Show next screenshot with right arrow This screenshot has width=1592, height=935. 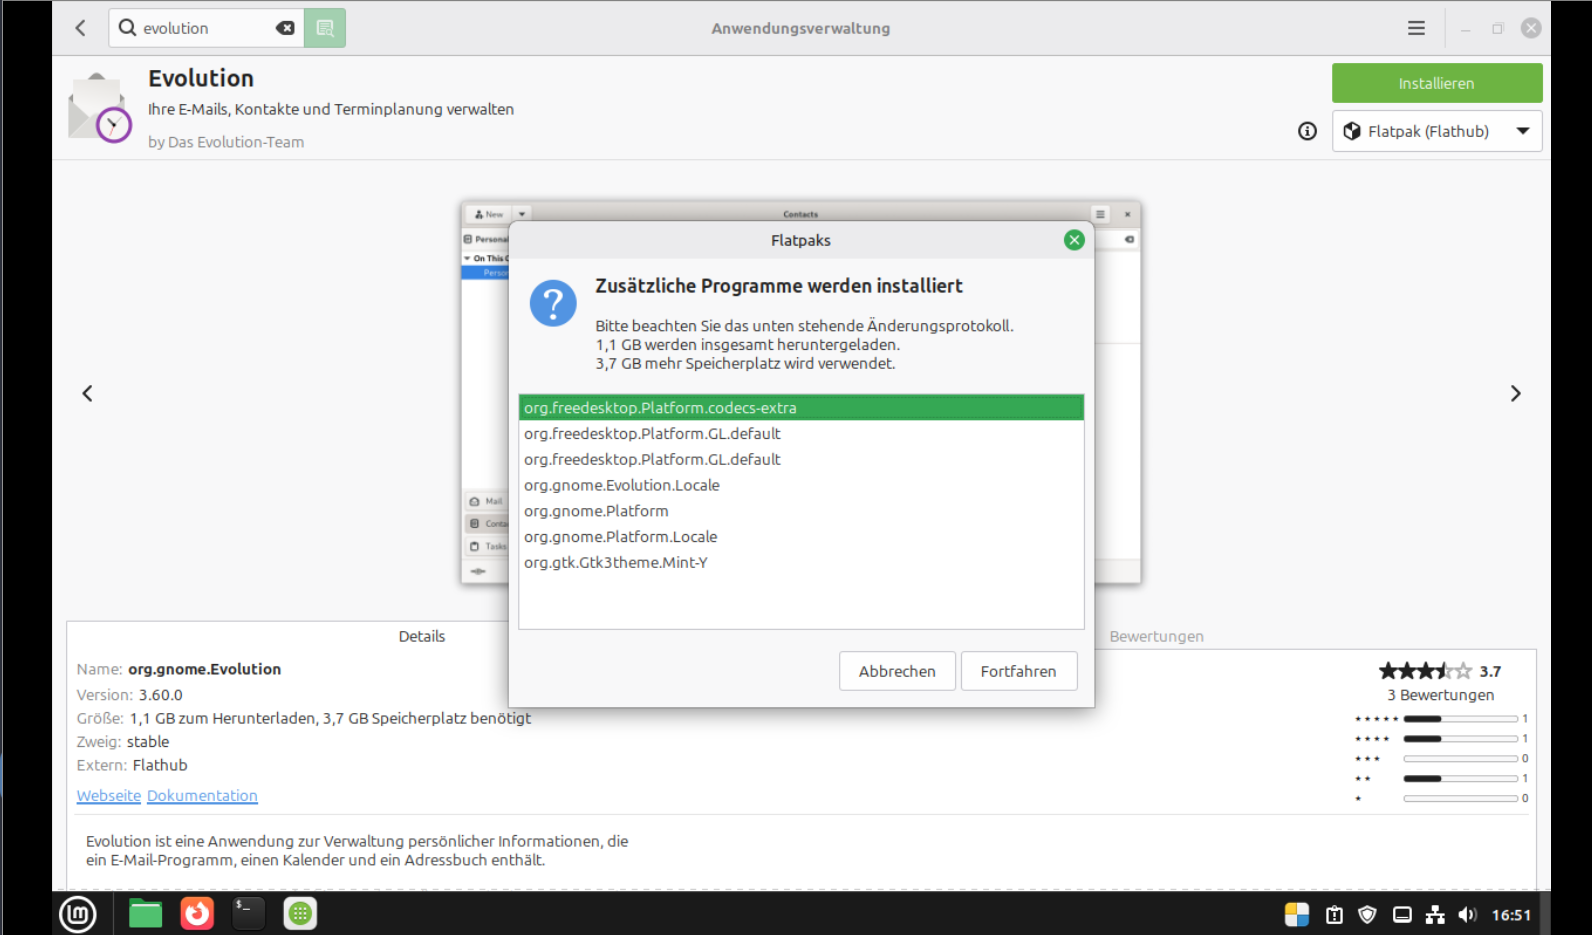(1515, 394)
